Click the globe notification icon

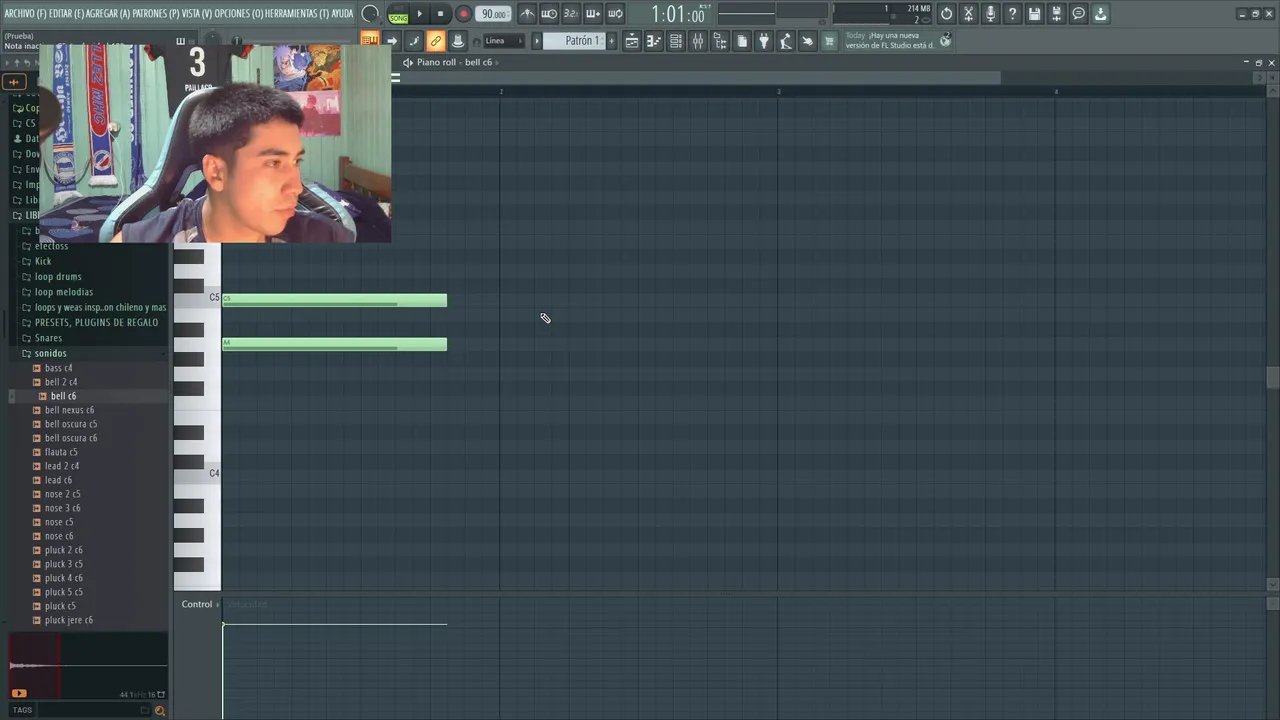pyautogui.click(x=946, y=42)
